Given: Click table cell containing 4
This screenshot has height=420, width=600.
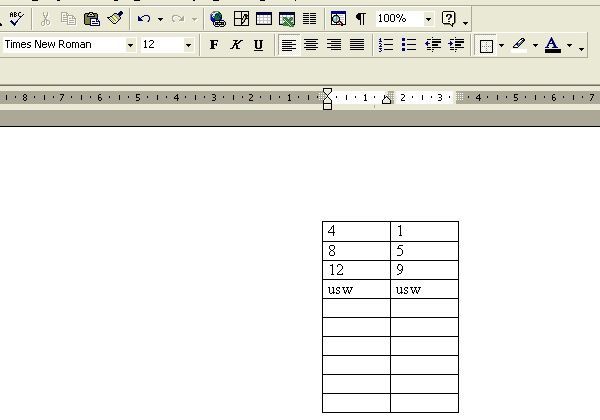Looking at the screenshot, I should coord(356,231).
